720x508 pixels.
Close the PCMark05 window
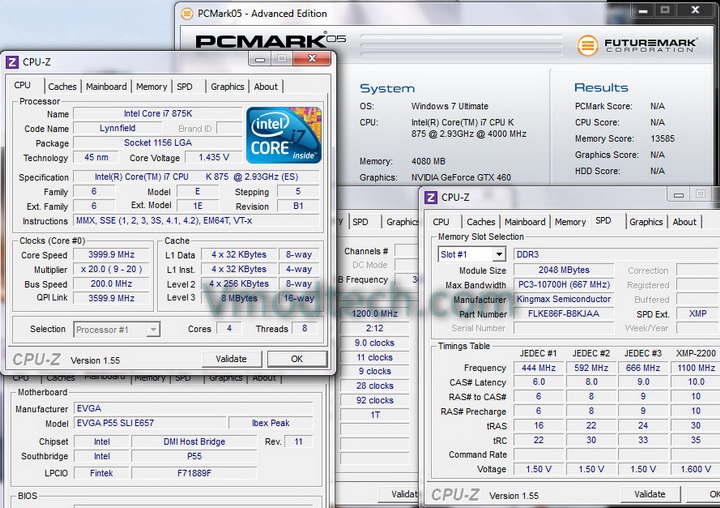[x=695, y=10]
